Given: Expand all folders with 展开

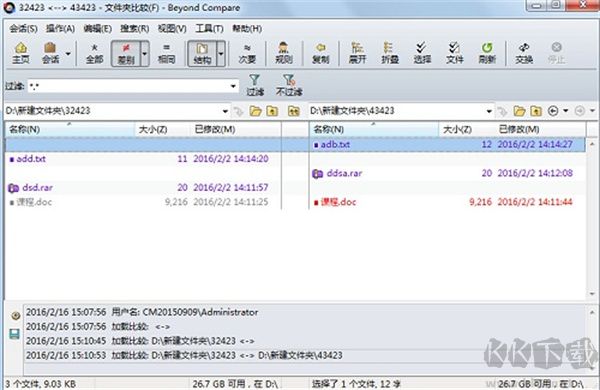Looking at the screenshot, I should pyautogui.click(x=357, y=53).
